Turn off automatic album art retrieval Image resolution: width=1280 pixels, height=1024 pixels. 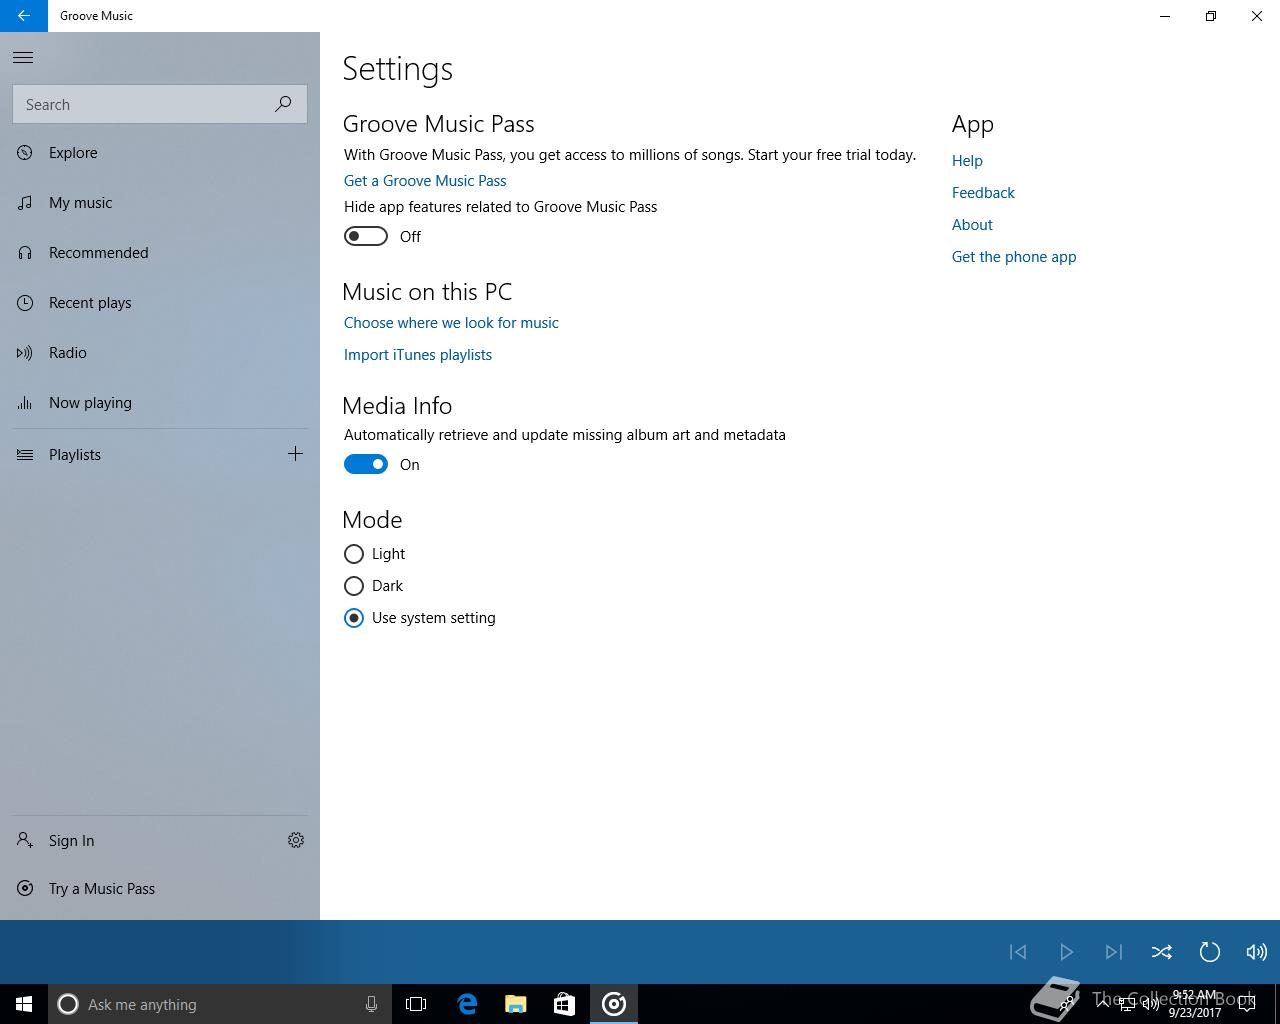tap(366, 464)
